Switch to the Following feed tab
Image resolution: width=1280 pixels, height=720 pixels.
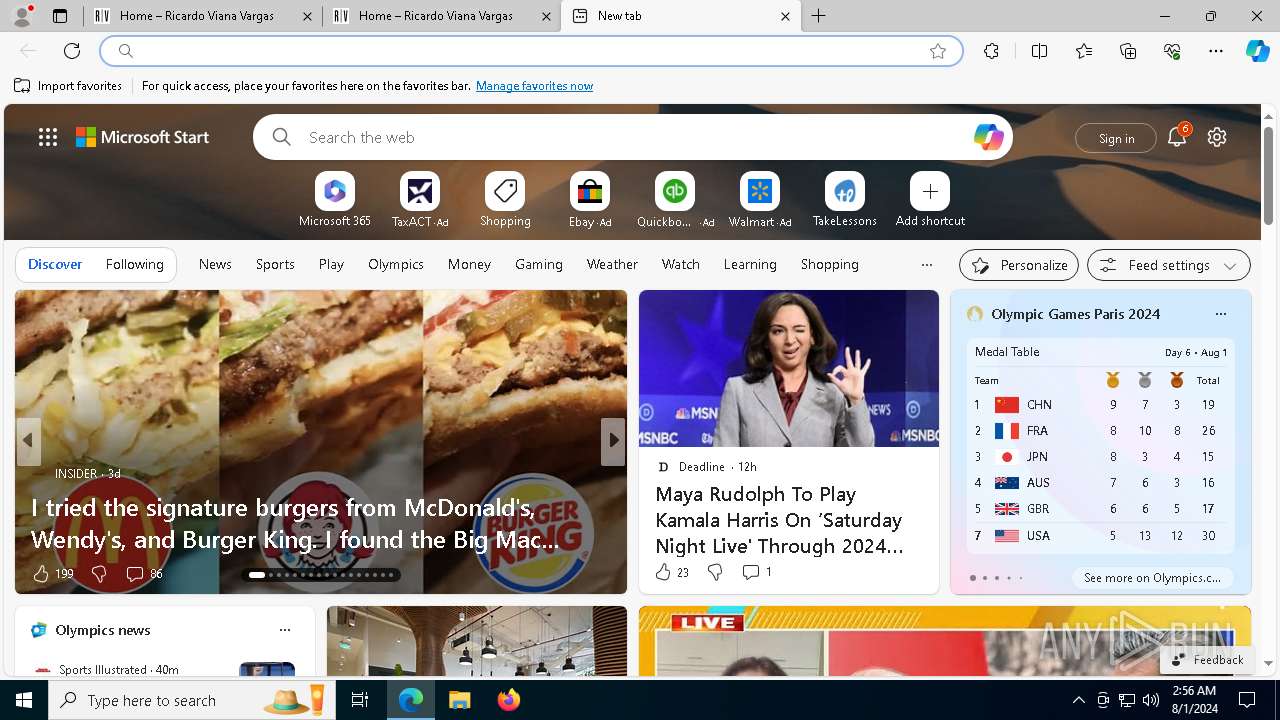tap(134, 265)
